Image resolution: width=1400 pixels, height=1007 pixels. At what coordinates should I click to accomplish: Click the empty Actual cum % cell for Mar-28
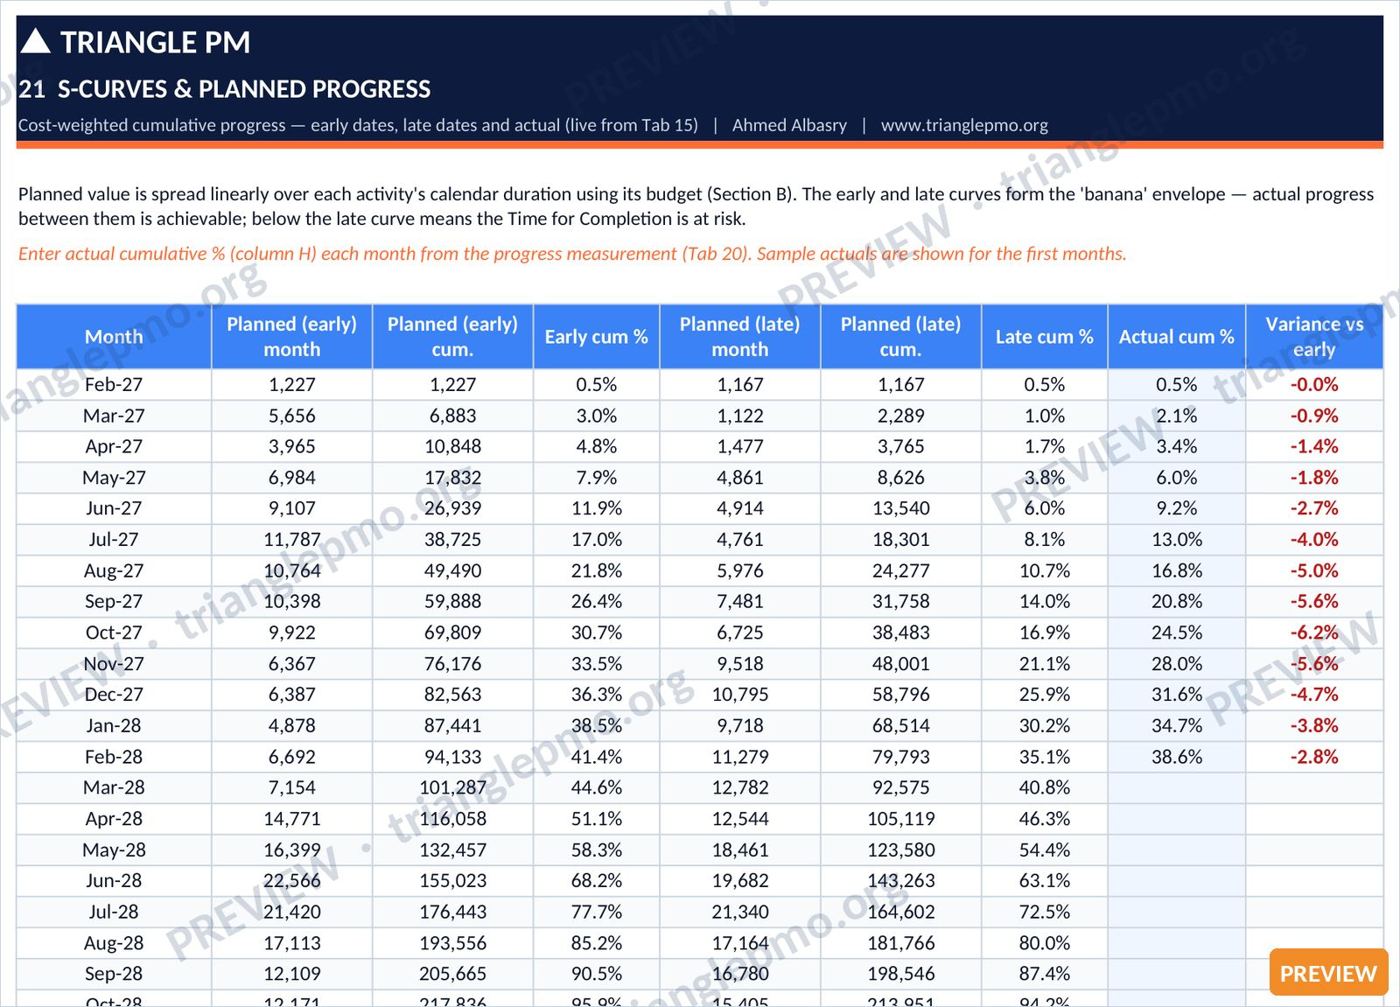(x=1176, y=788)
